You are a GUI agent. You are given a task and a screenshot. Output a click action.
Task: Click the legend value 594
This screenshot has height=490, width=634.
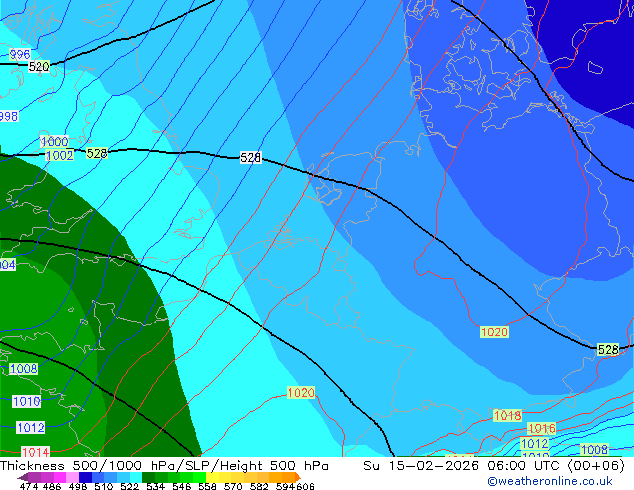[x=285, y=486]
